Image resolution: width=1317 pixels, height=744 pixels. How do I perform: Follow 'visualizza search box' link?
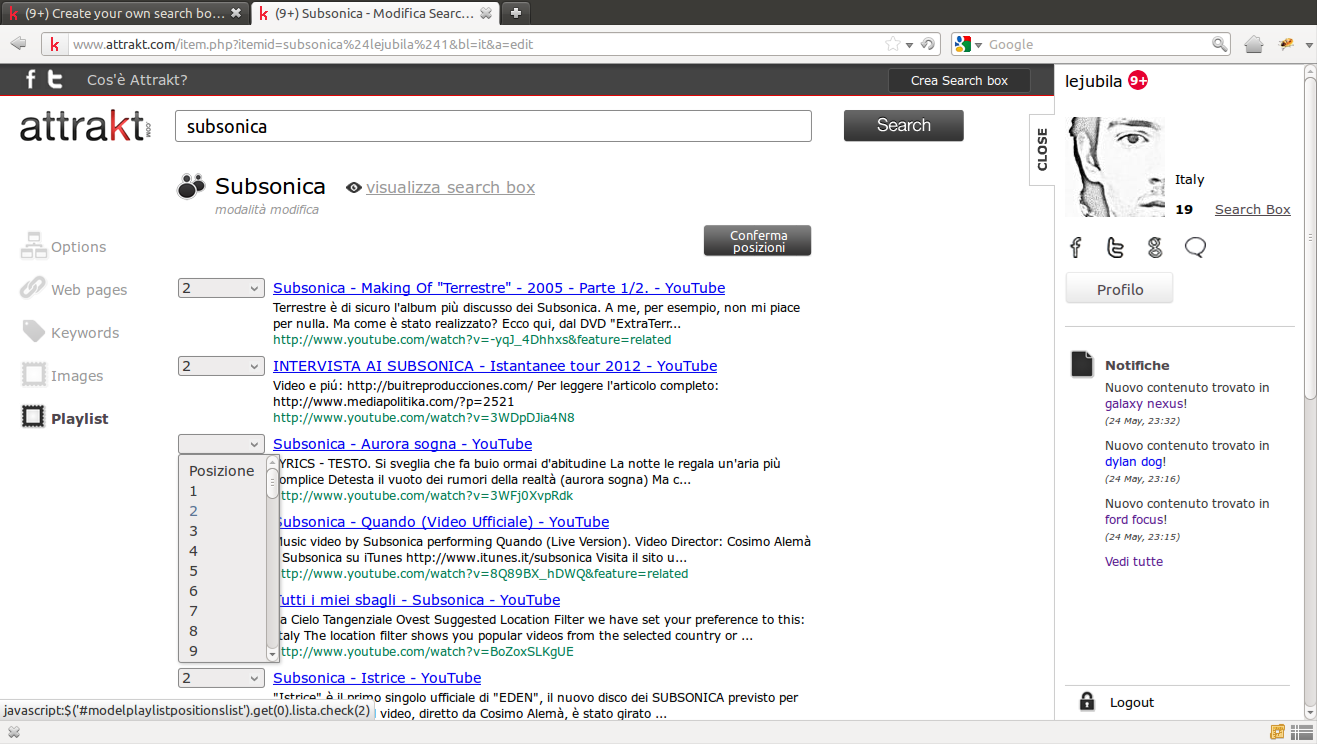(450, 187)
